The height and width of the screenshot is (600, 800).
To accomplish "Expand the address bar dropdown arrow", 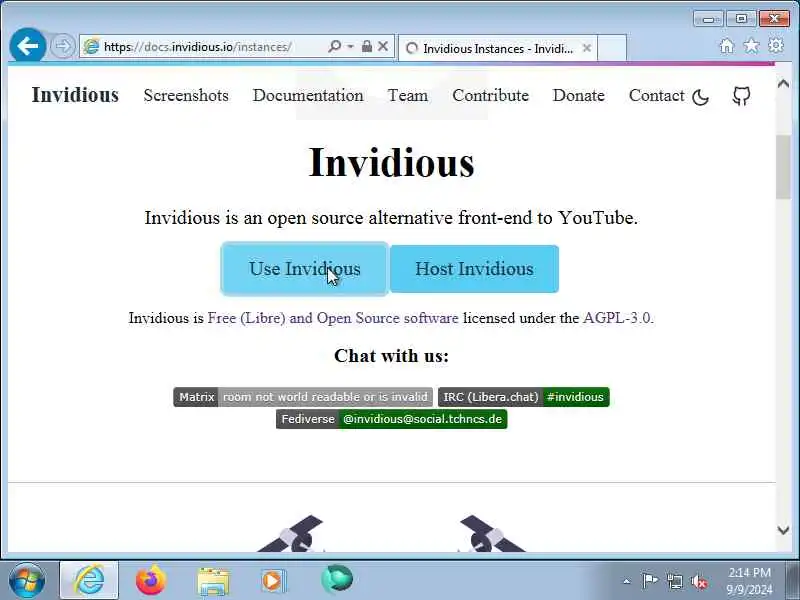I will pyautogui.click(x=351, y=46).
